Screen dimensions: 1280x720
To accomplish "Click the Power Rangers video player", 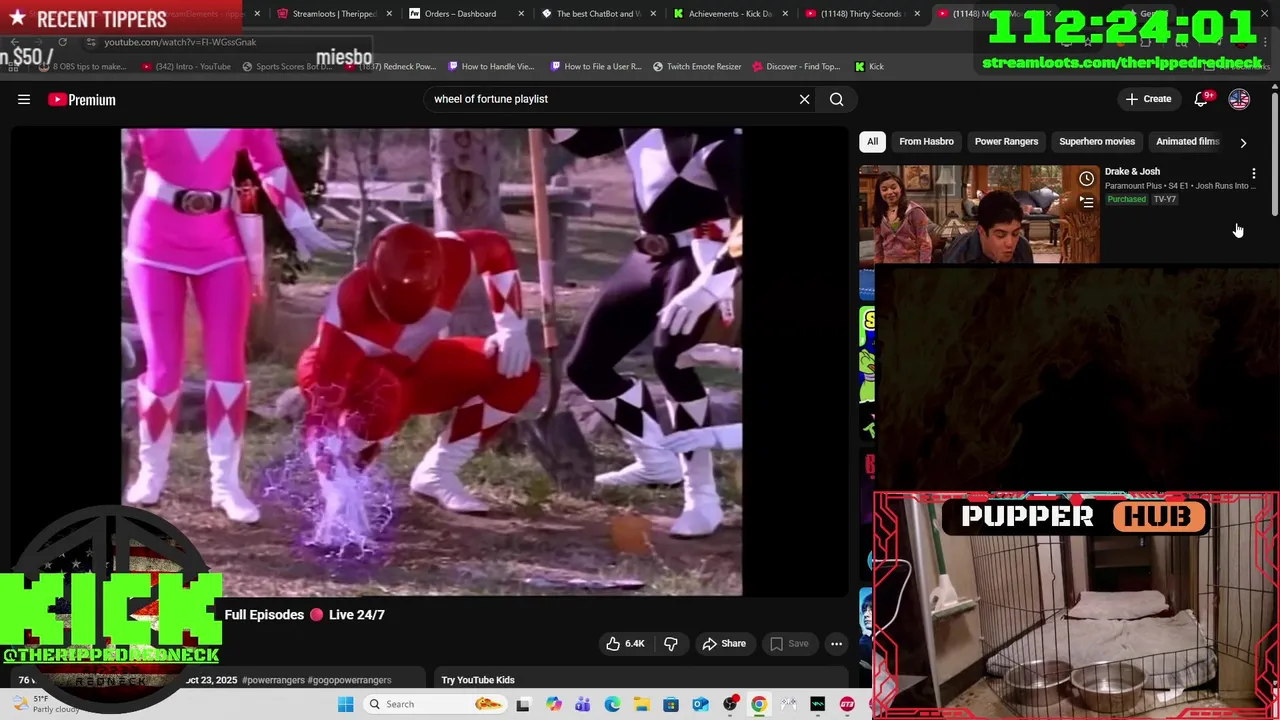I will point(431,361).
